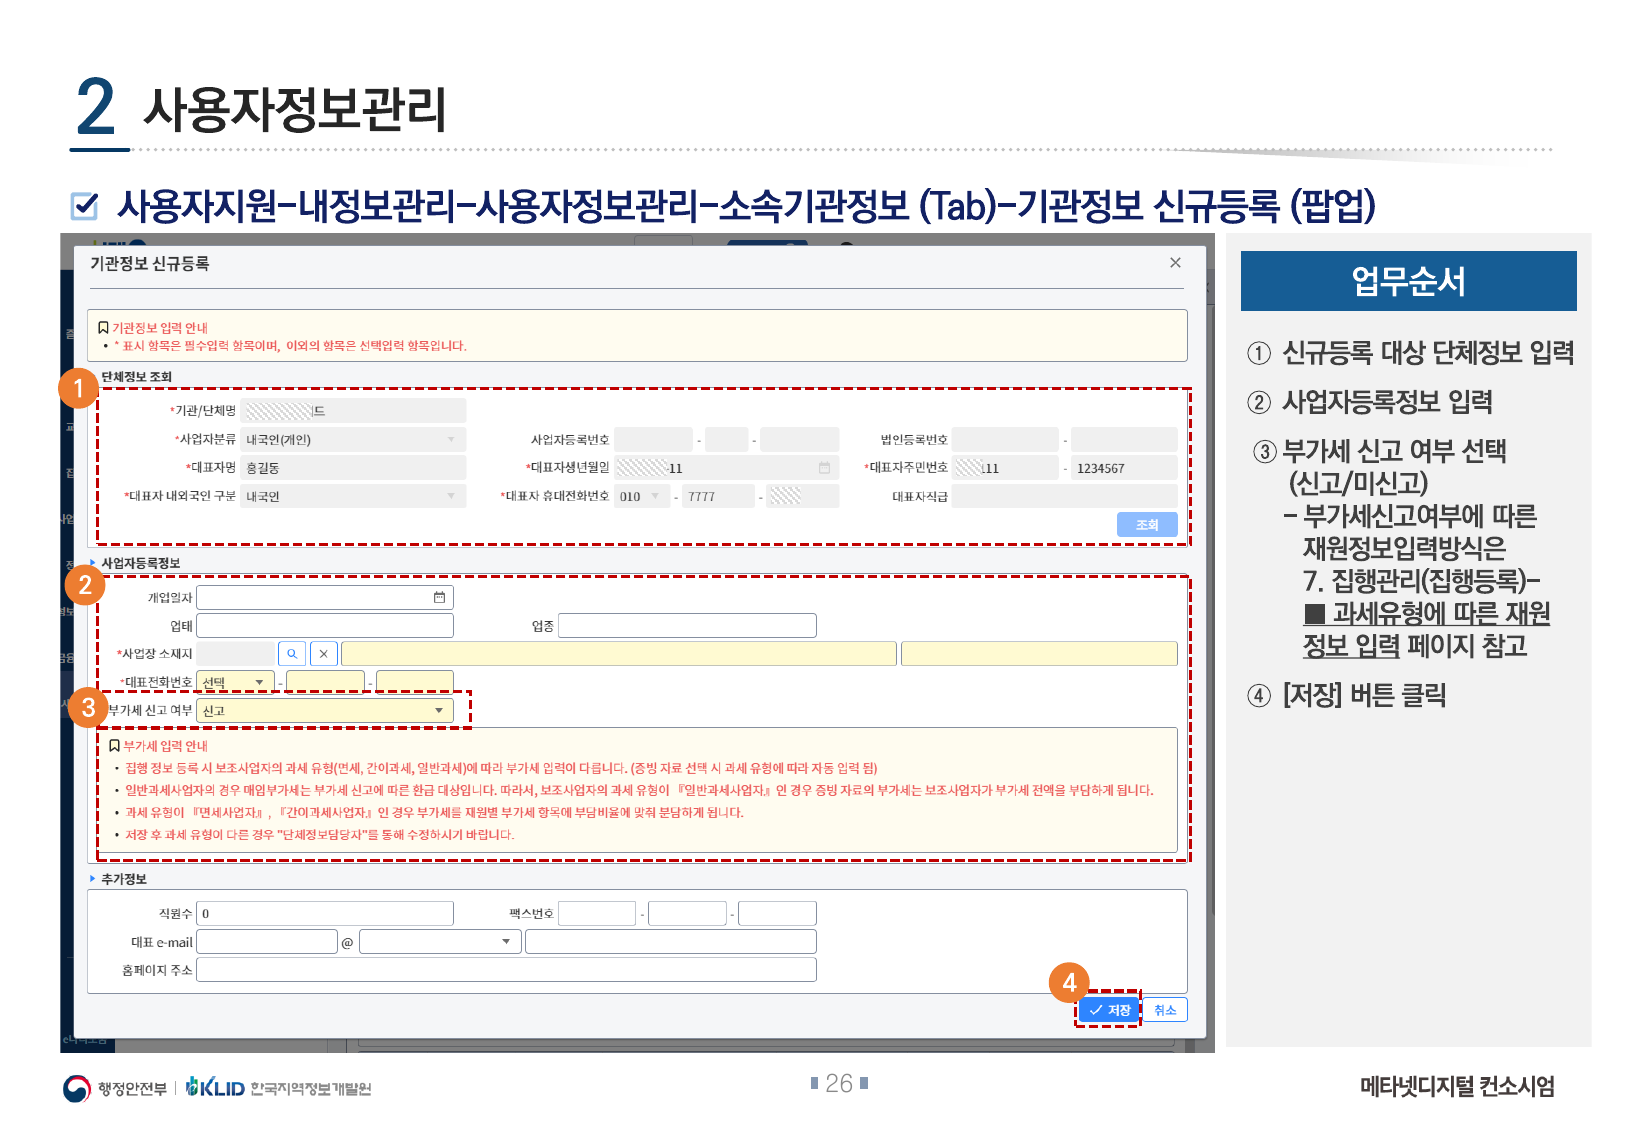Click the bookmark icon next to 부가세 입력 안내
The width and height of the screenshot is (1626, 1125).
pyautogui.click(x=114, y=746)
